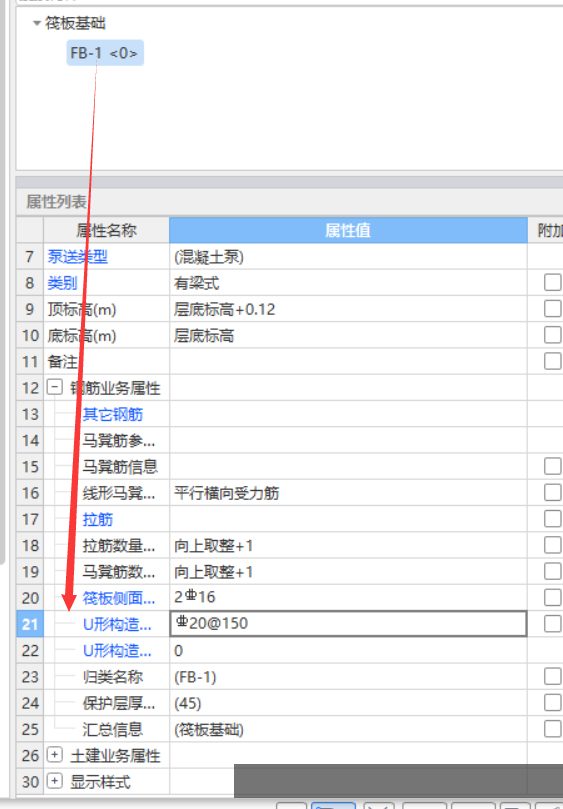The width and height of the screenshot is (563, 809).
Task: Tick the 附加 checkbox for 归类名称 row
Action: [x=553, y=676]
